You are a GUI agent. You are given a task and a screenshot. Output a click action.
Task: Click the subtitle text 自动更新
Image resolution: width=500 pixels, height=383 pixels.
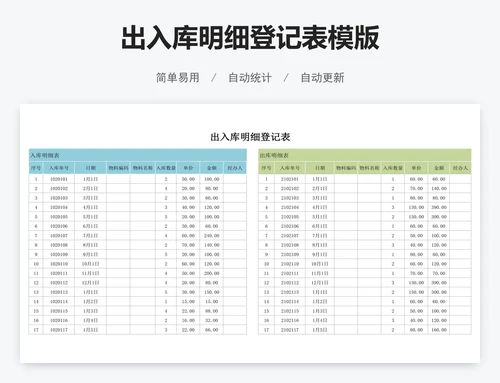click(322, 78)
